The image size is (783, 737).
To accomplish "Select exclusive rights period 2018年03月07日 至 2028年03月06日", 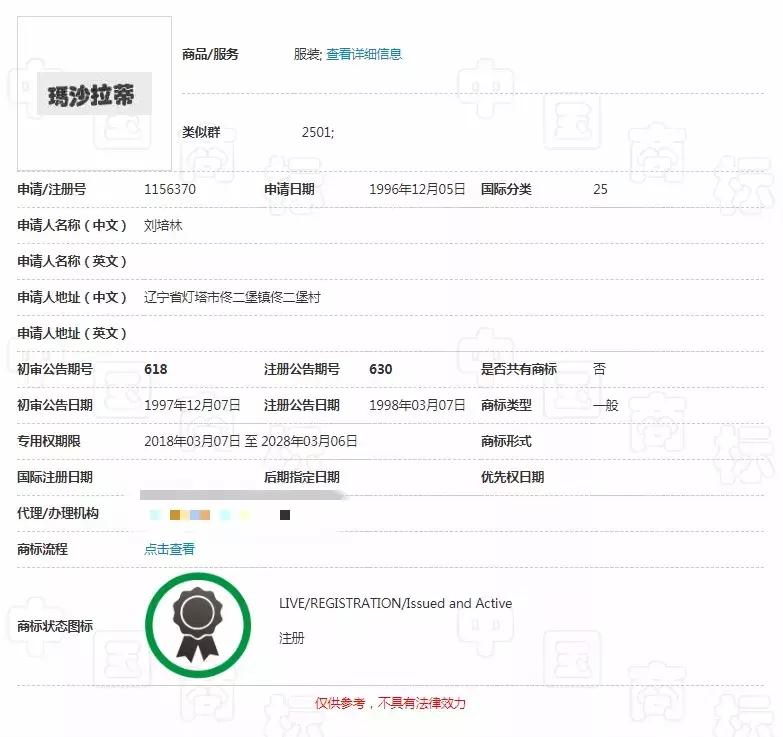I will 251,441.
